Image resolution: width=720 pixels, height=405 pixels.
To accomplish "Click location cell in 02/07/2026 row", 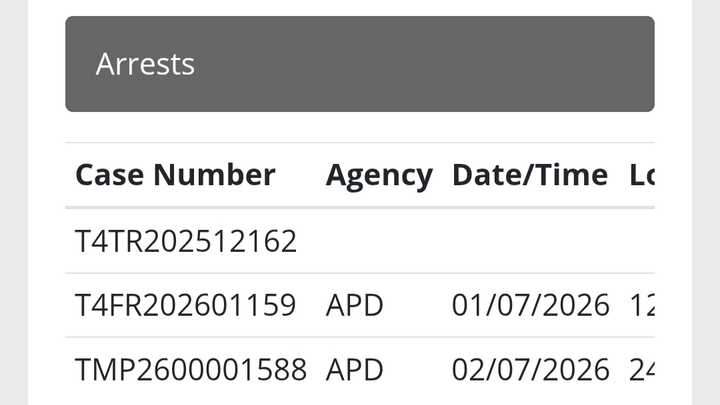I will tap(641, 369).
